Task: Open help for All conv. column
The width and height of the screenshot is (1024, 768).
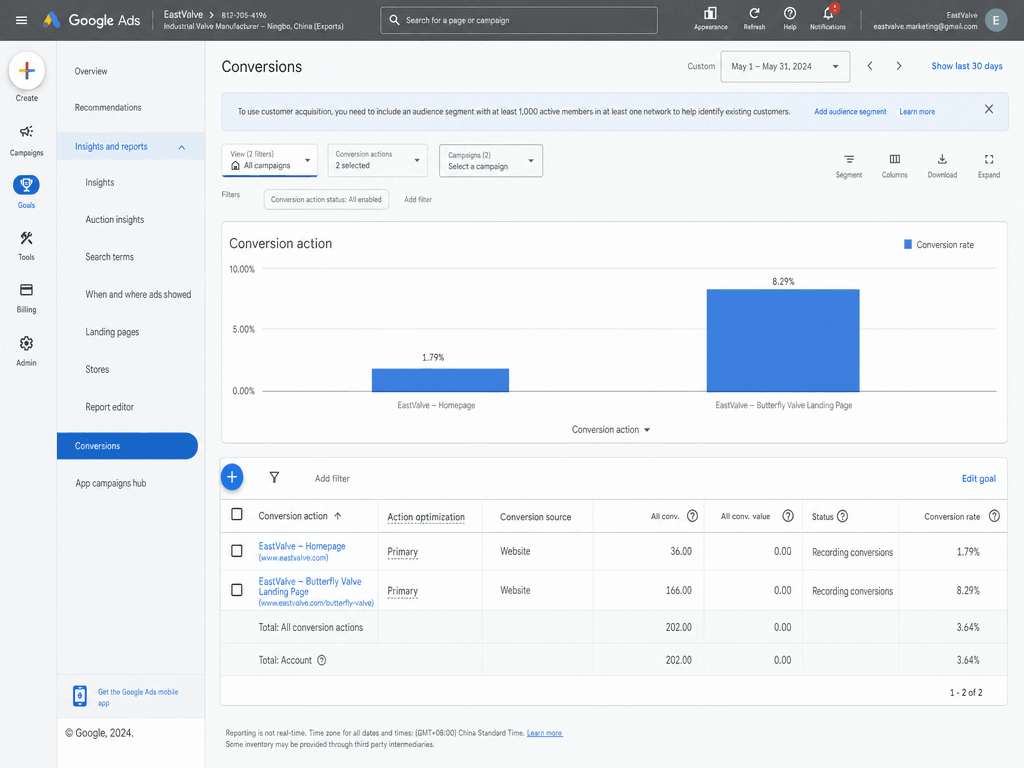Action: coord(692,516)
